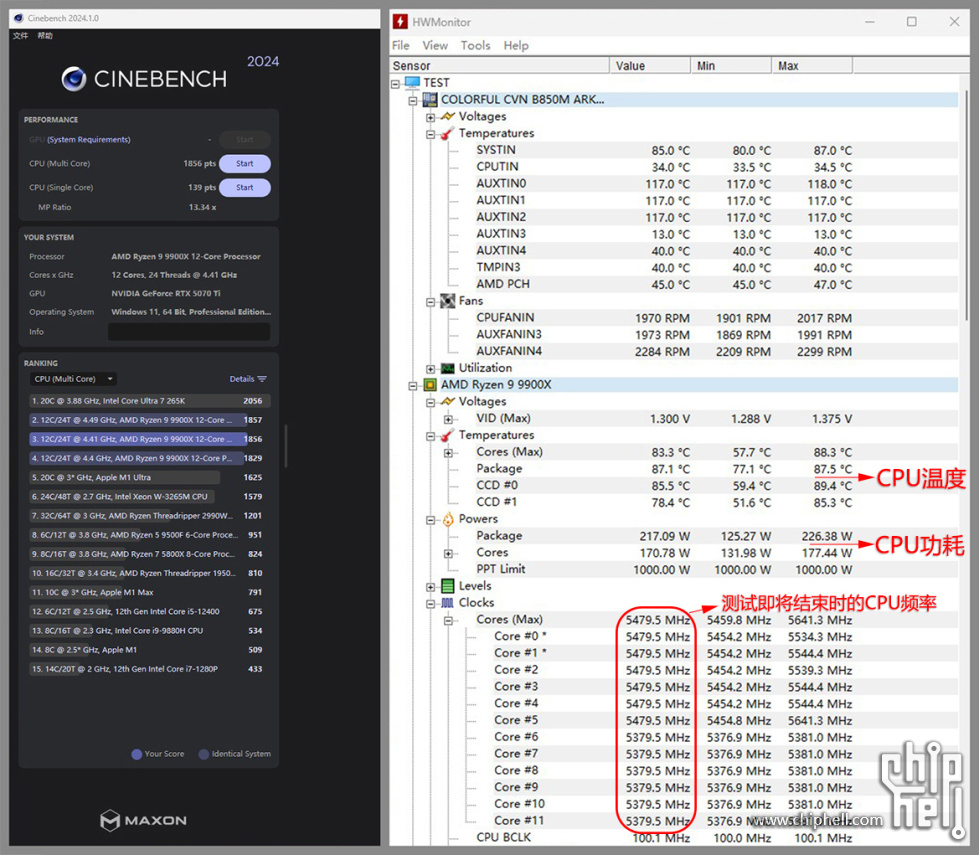Click the AMD Ryzen 9 9900X CPU icon

coord(430,385)
